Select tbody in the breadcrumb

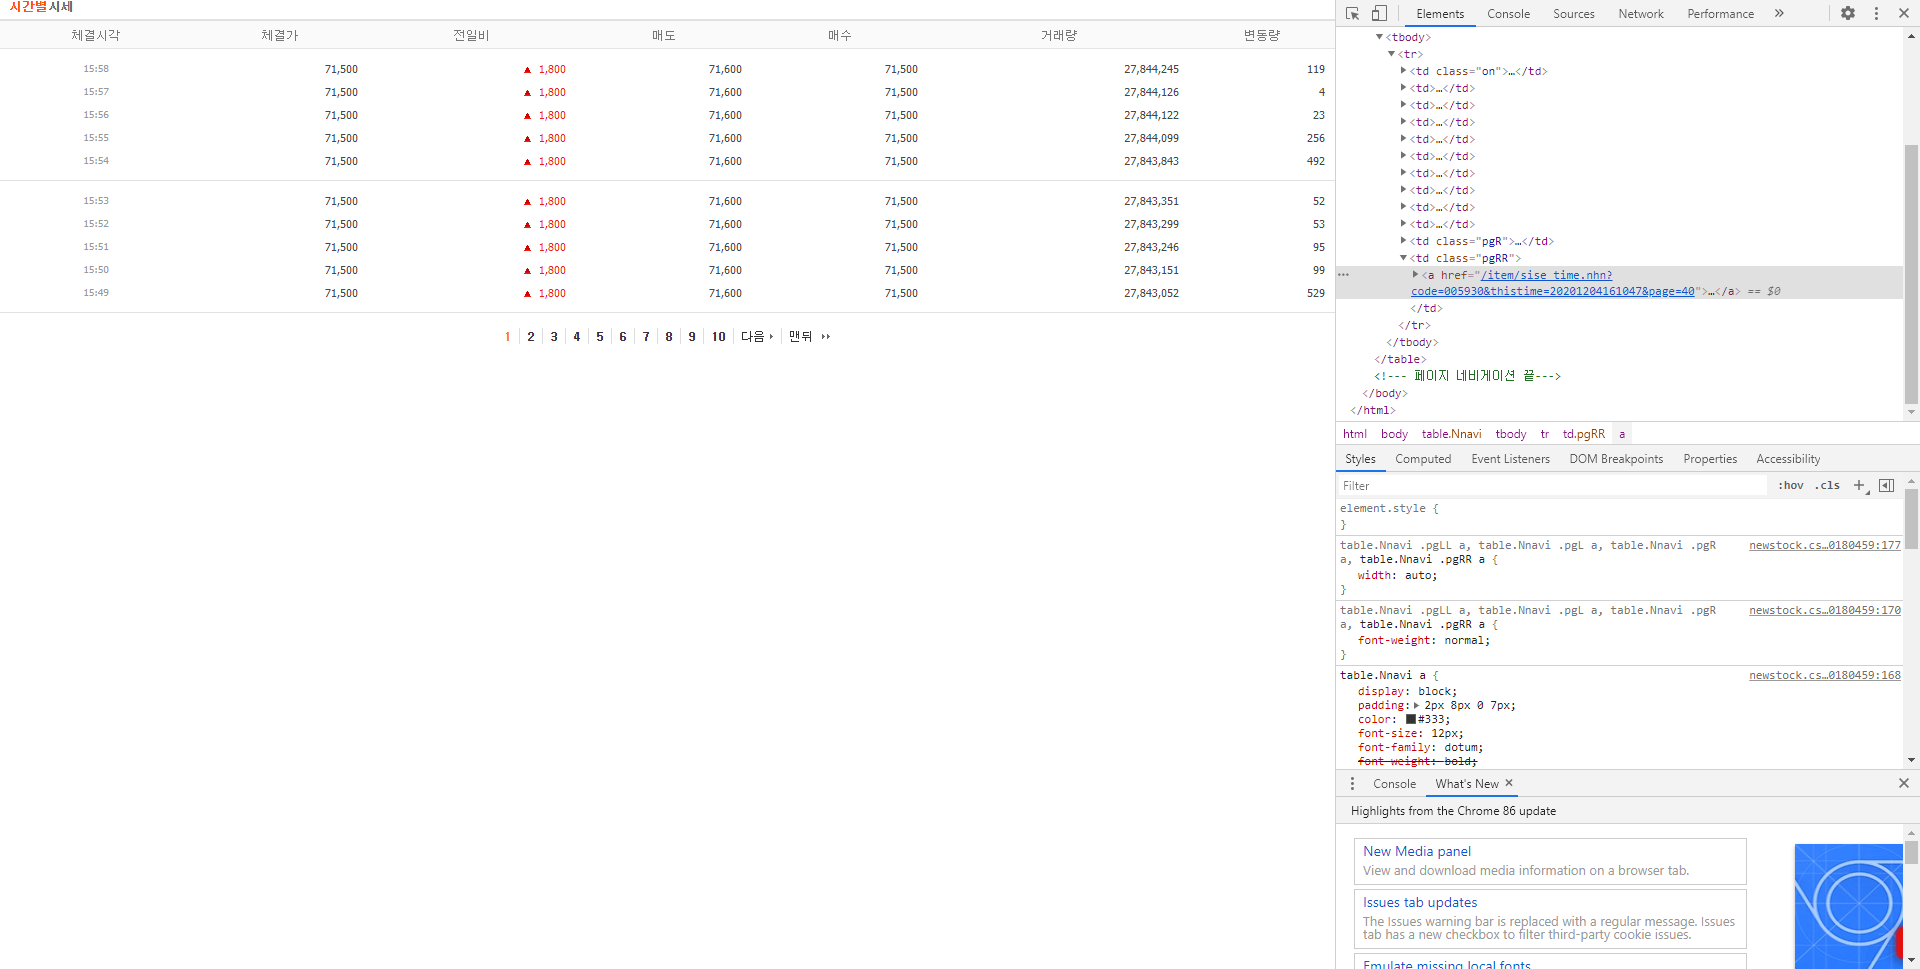click(1511, 434)
